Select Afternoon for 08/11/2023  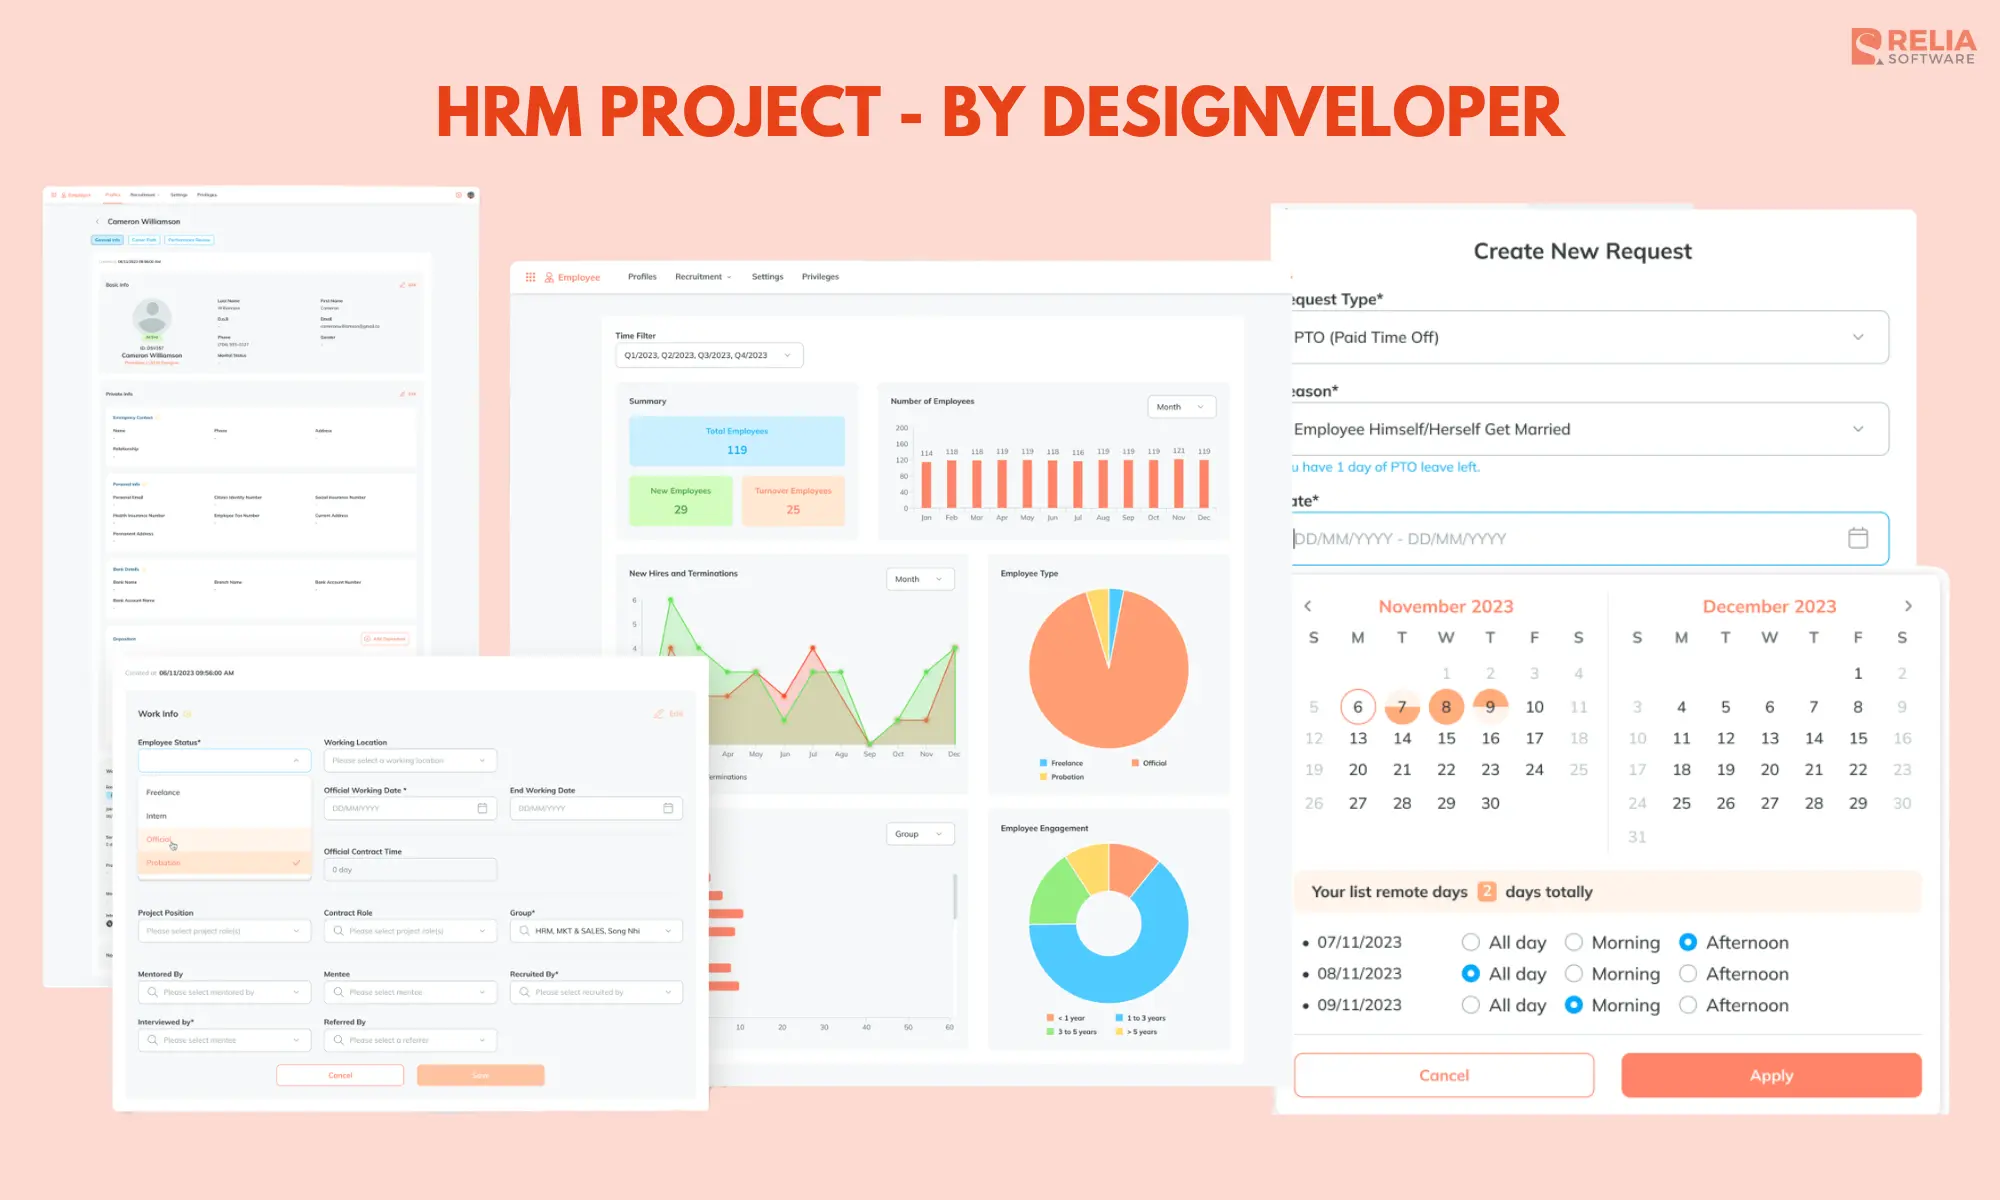pos(1688,973)
